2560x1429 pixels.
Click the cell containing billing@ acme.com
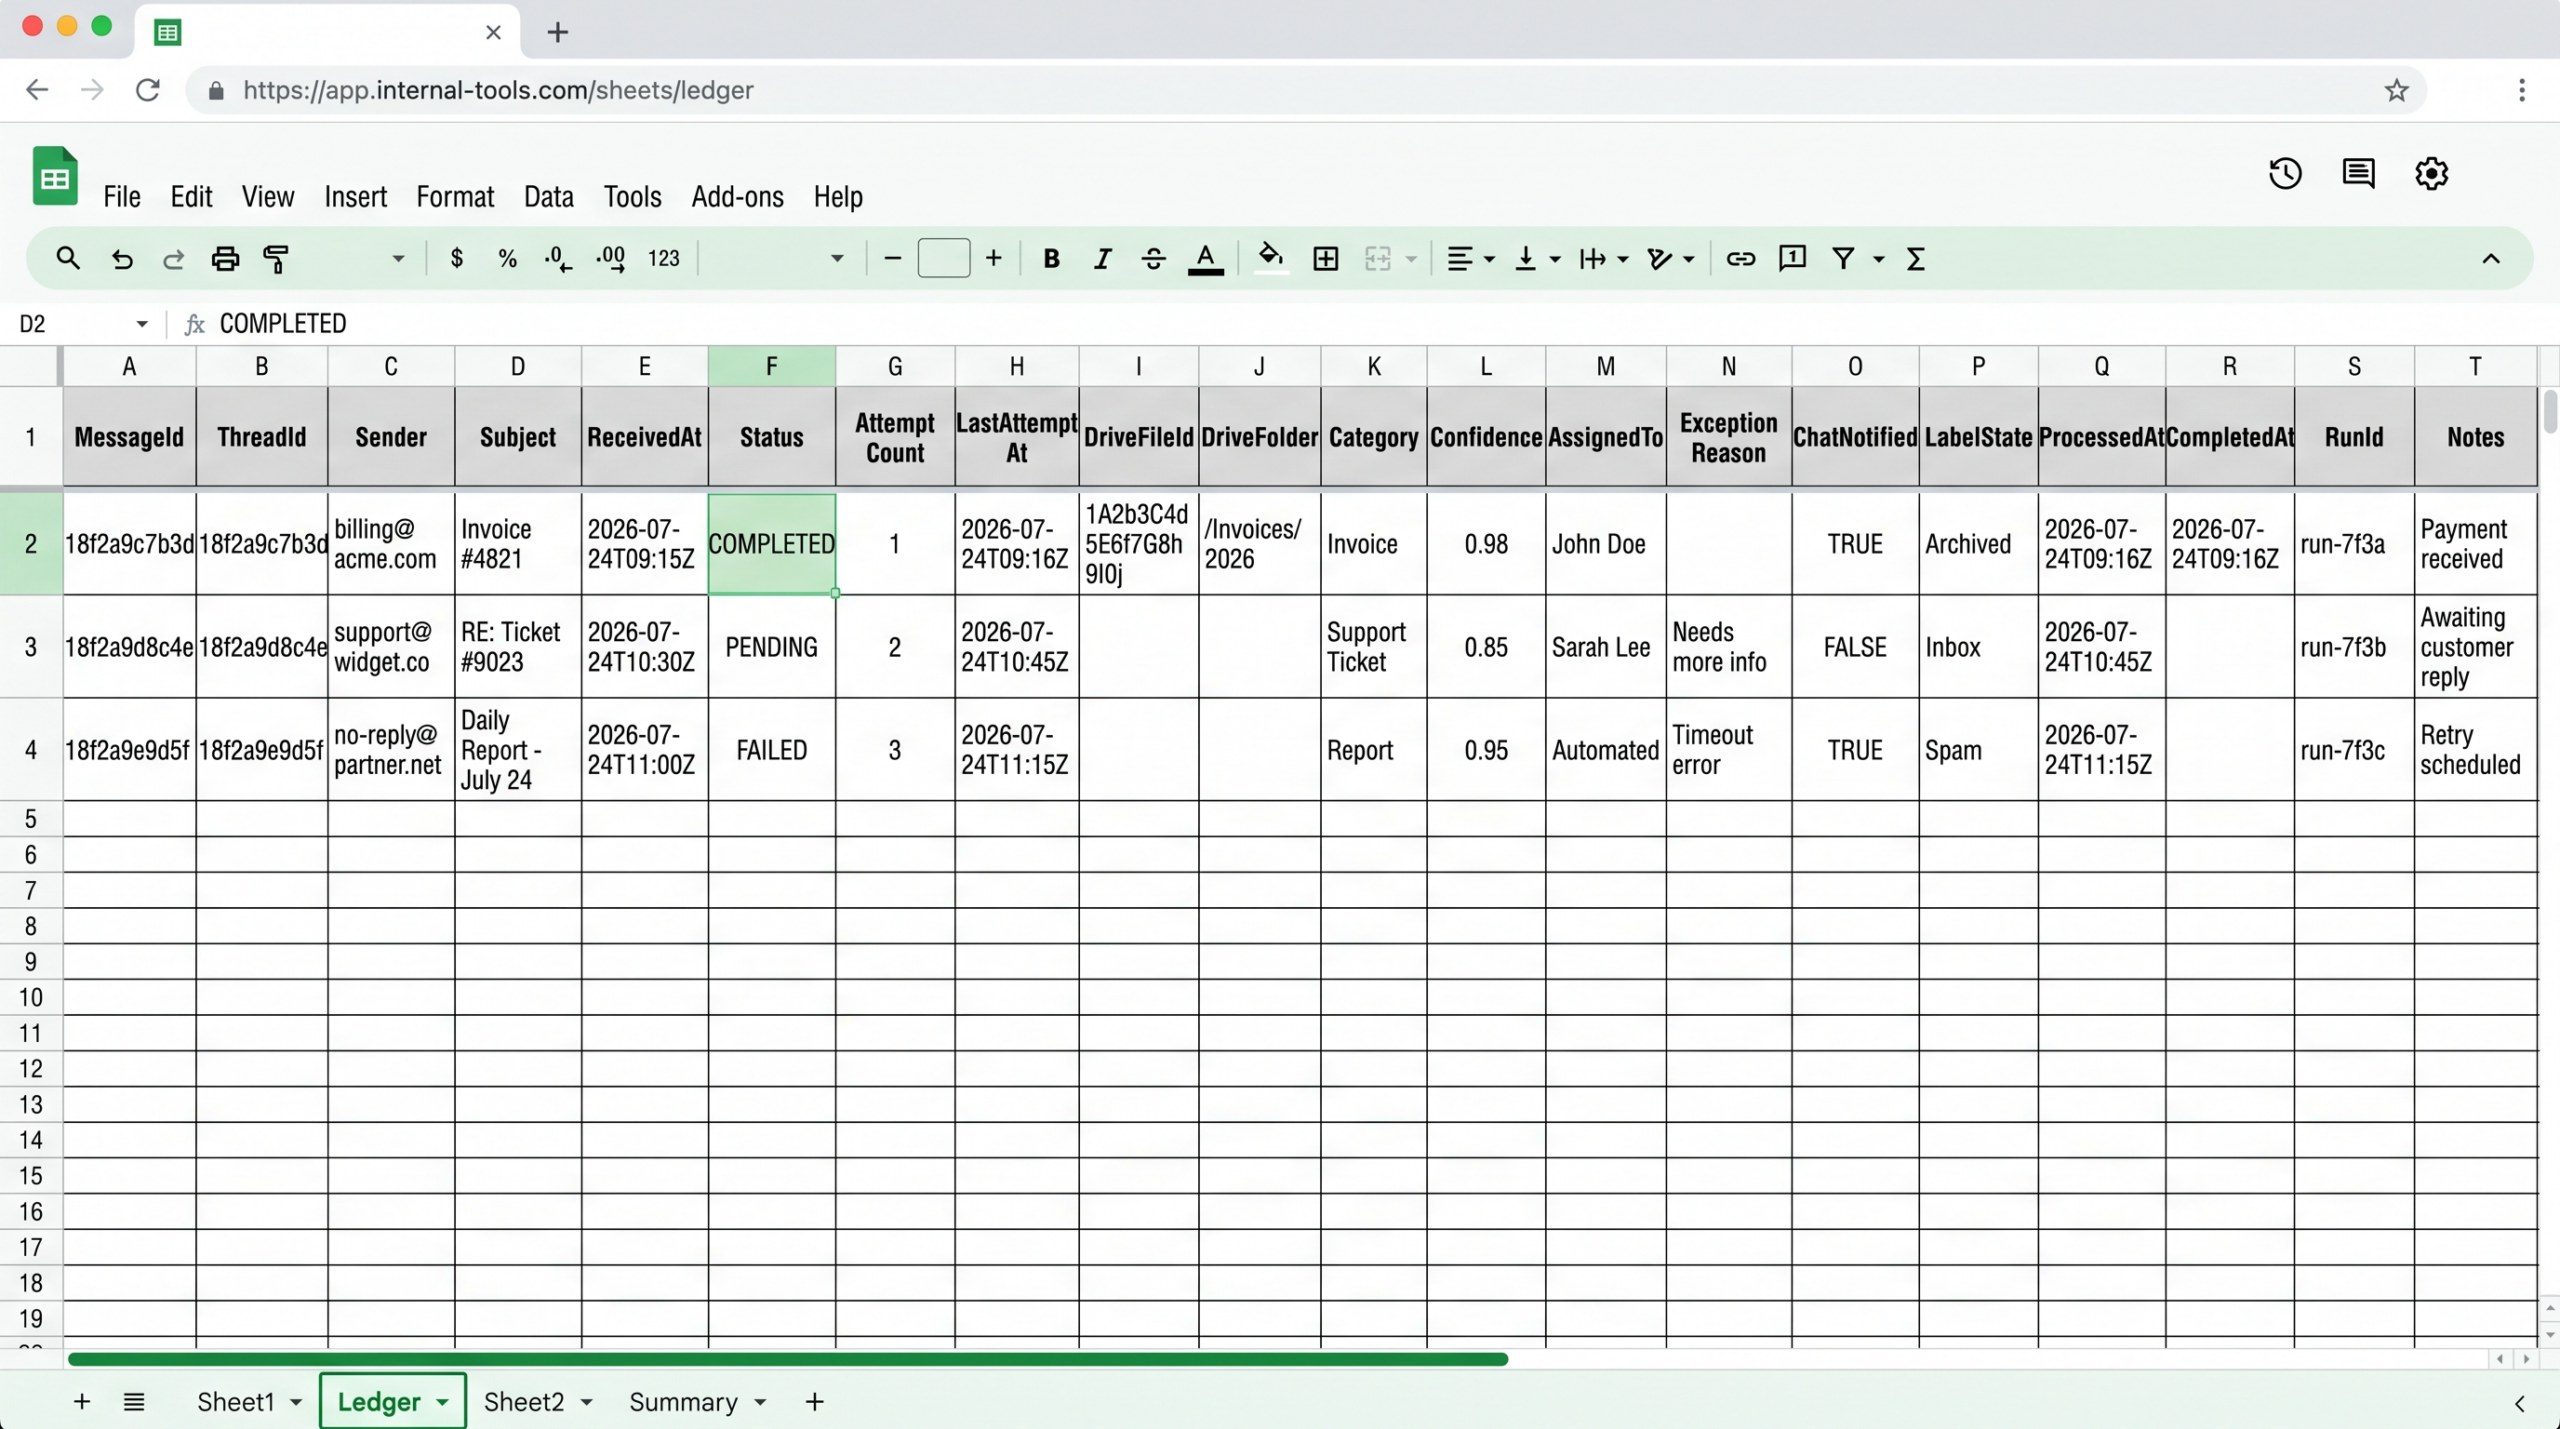[x=391, y=544]
